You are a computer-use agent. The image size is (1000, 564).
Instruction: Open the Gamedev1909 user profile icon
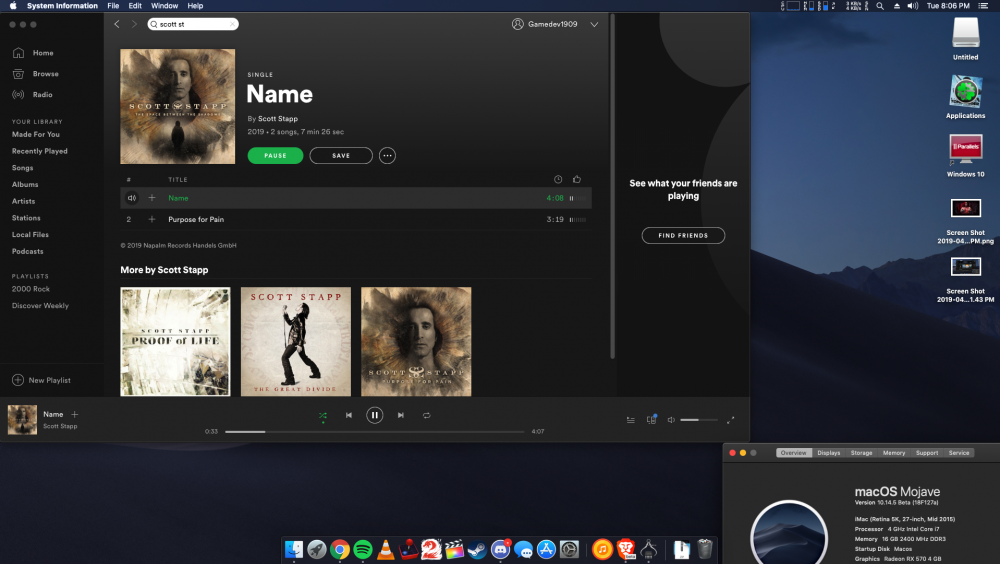[x=517, y=24]
